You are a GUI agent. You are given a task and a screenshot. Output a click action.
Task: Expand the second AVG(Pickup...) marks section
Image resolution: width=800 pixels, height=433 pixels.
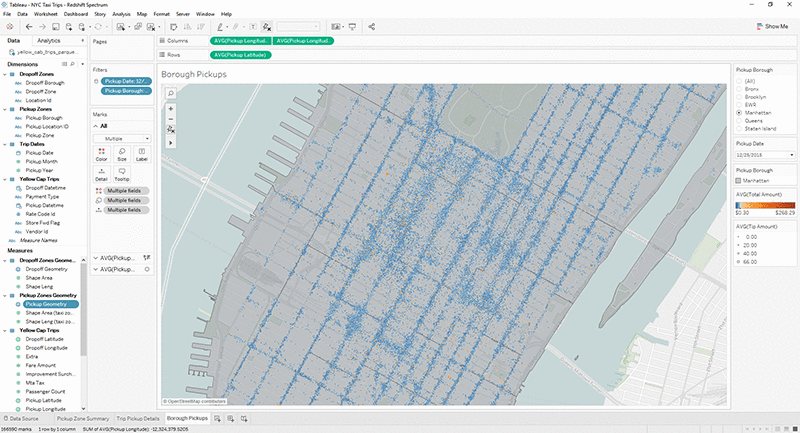point(95,269)
